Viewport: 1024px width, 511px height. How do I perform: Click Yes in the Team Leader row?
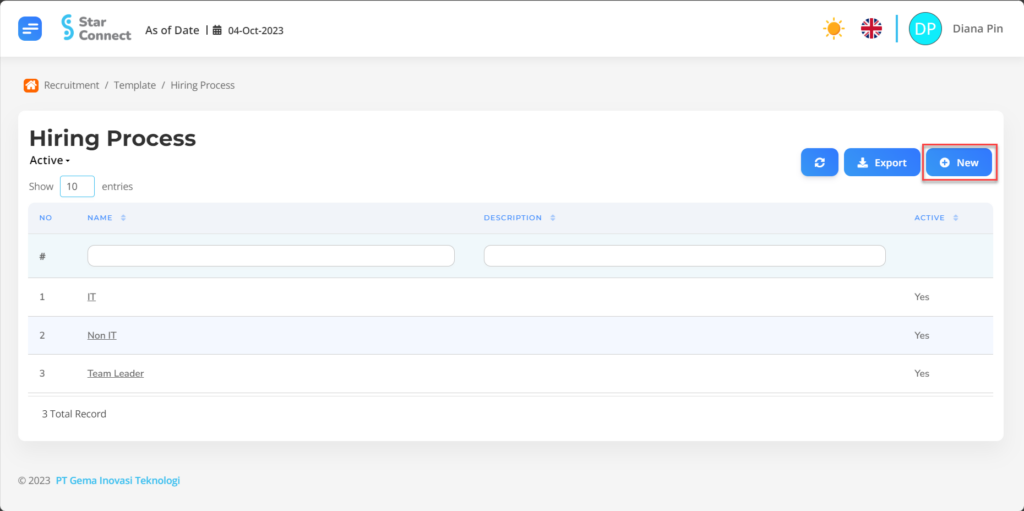pos(921,374)
